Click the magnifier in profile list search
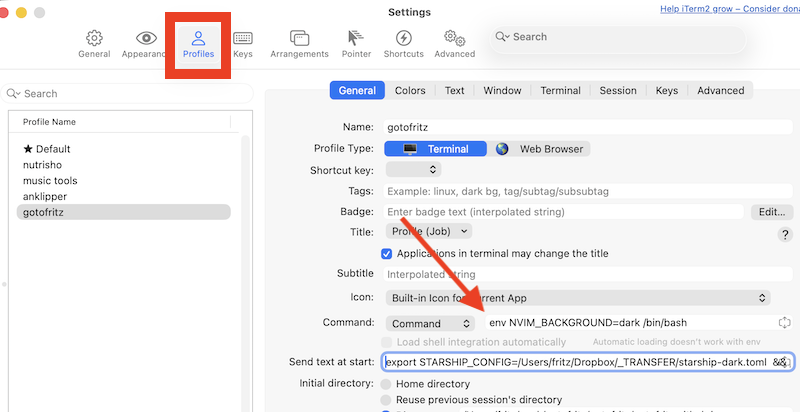Image resolution: width=800 pixels, height=412 pixels. (14, 94)
